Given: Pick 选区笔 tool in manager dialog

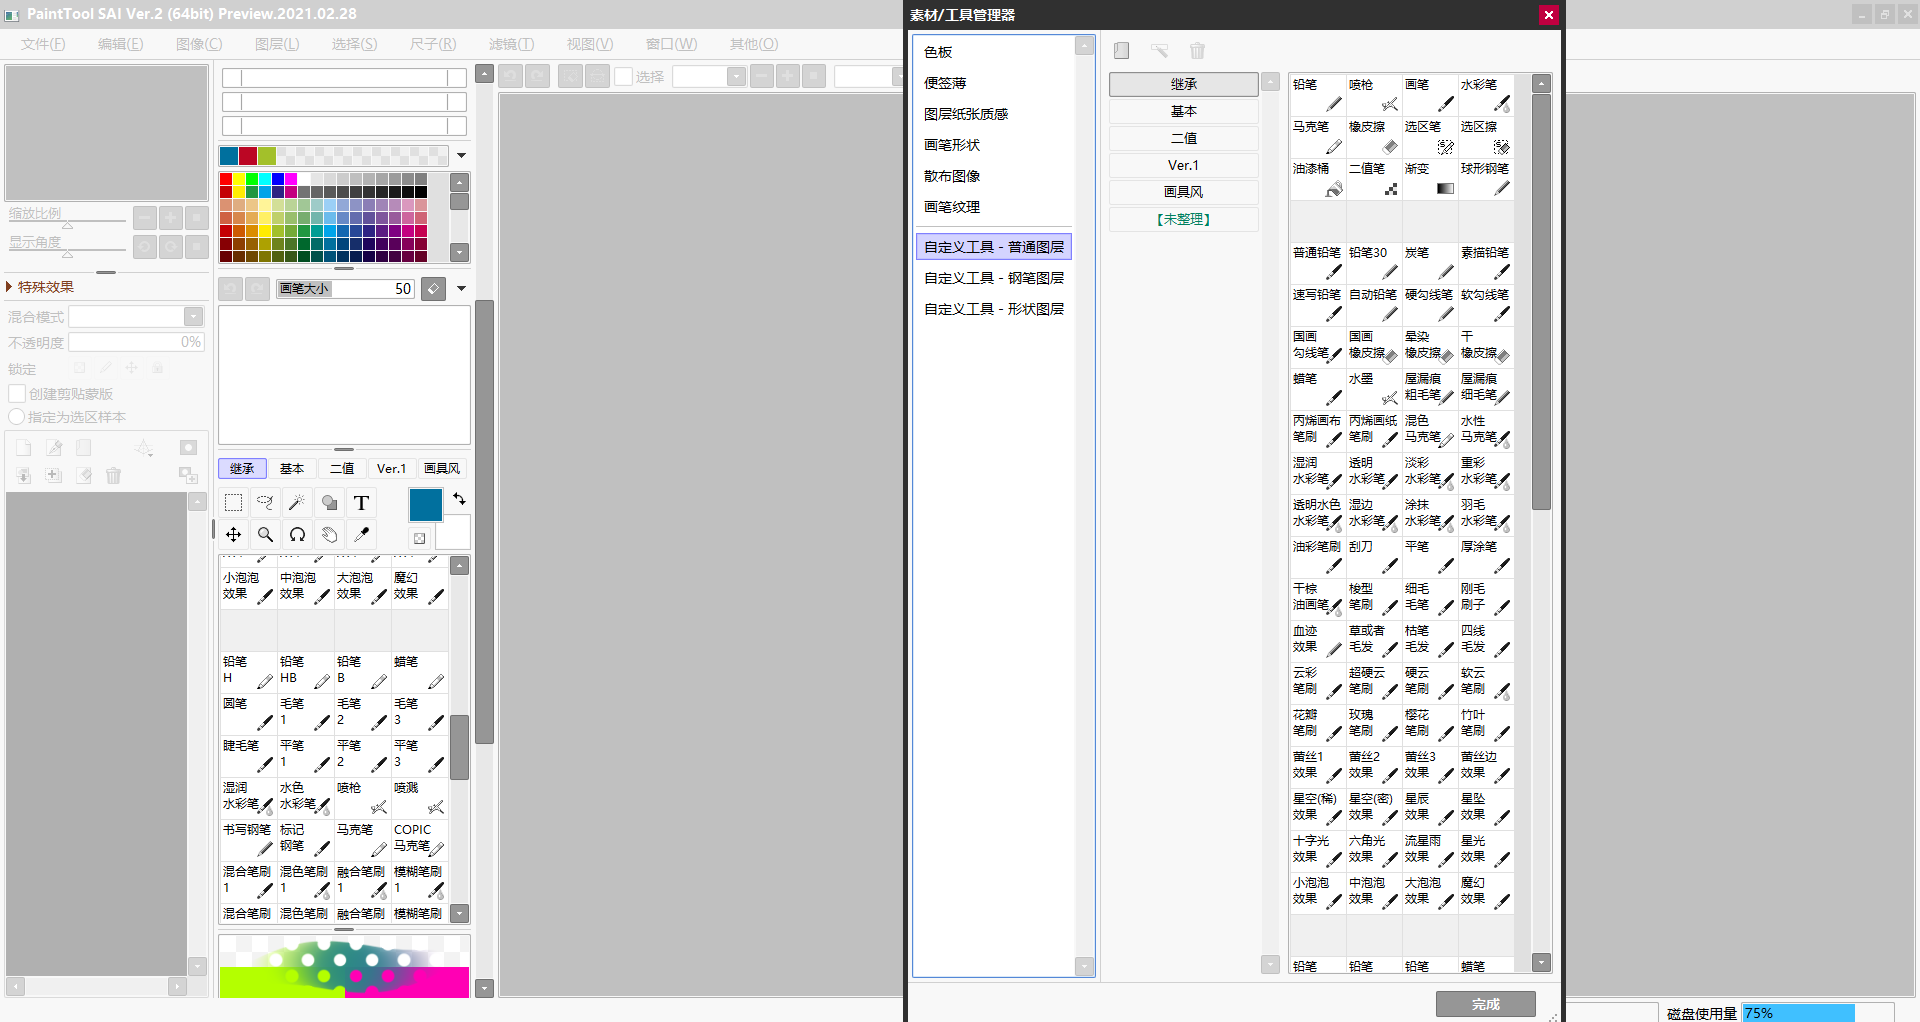Looking at the screenshot, I should (1429, 138).
